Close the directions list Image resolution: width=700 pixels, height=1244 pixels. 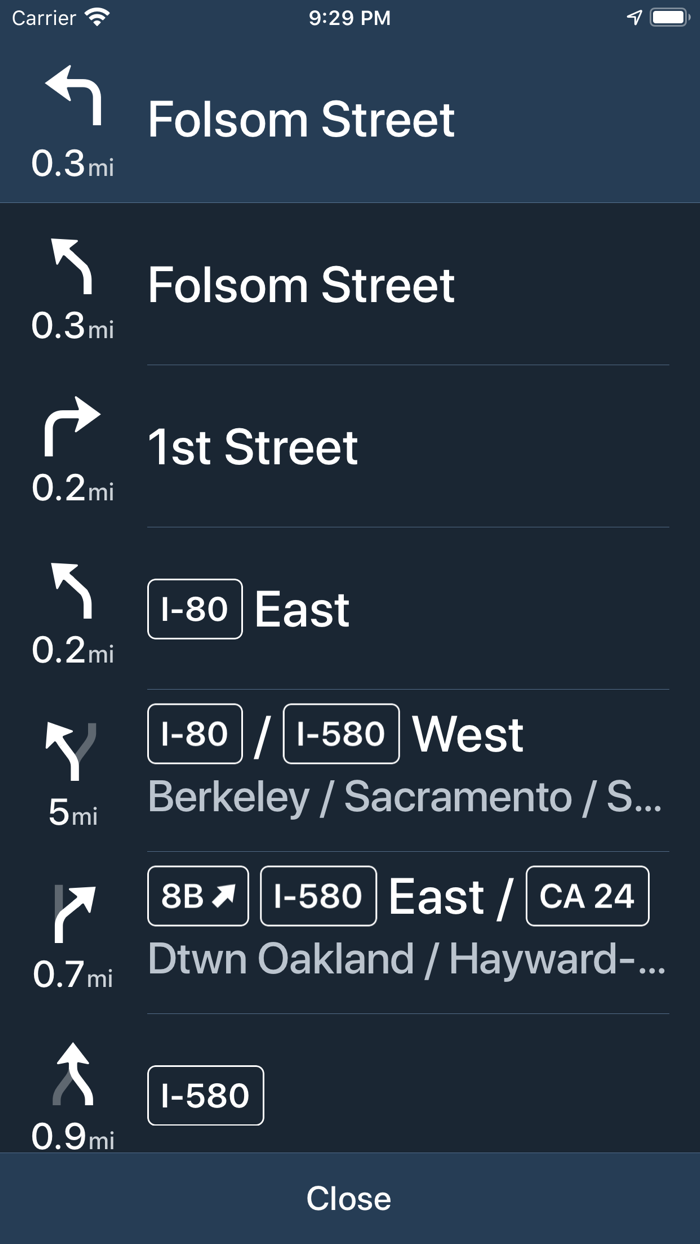pos(349,1198)
